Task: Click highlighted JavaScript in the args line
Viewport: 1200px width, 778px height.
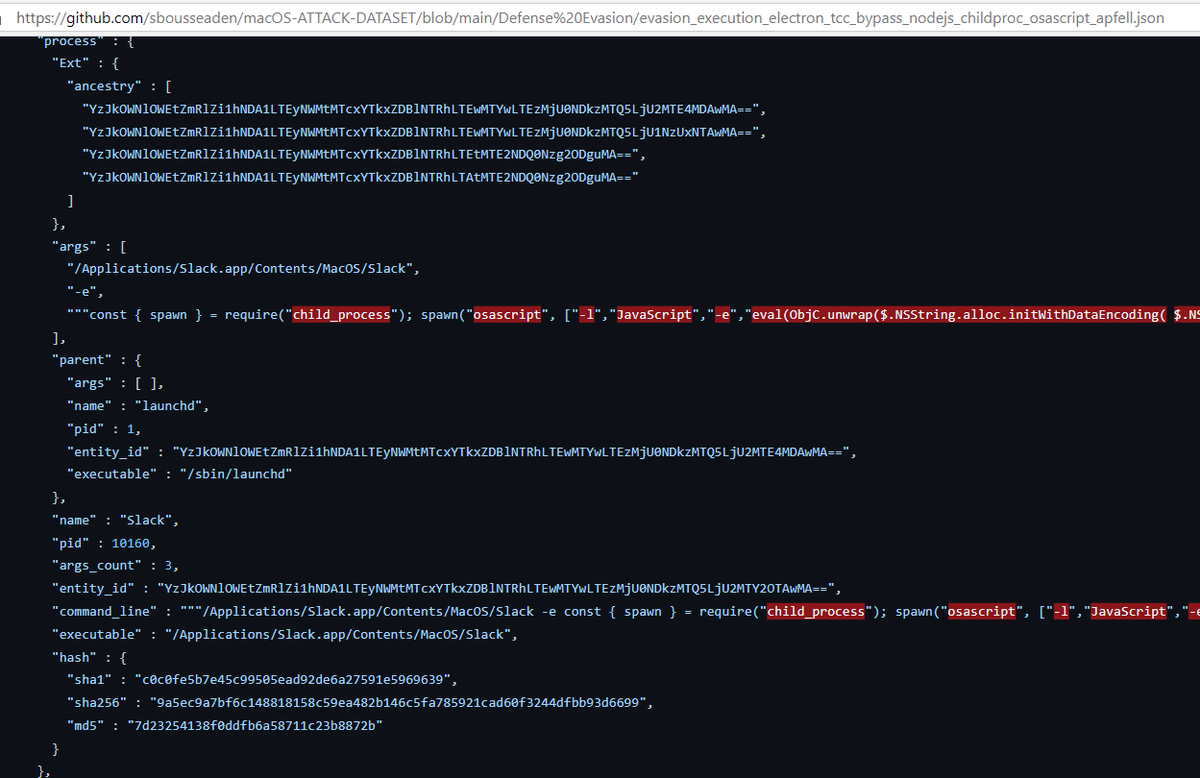Action: pyautogui.click(x=655, y=314)
